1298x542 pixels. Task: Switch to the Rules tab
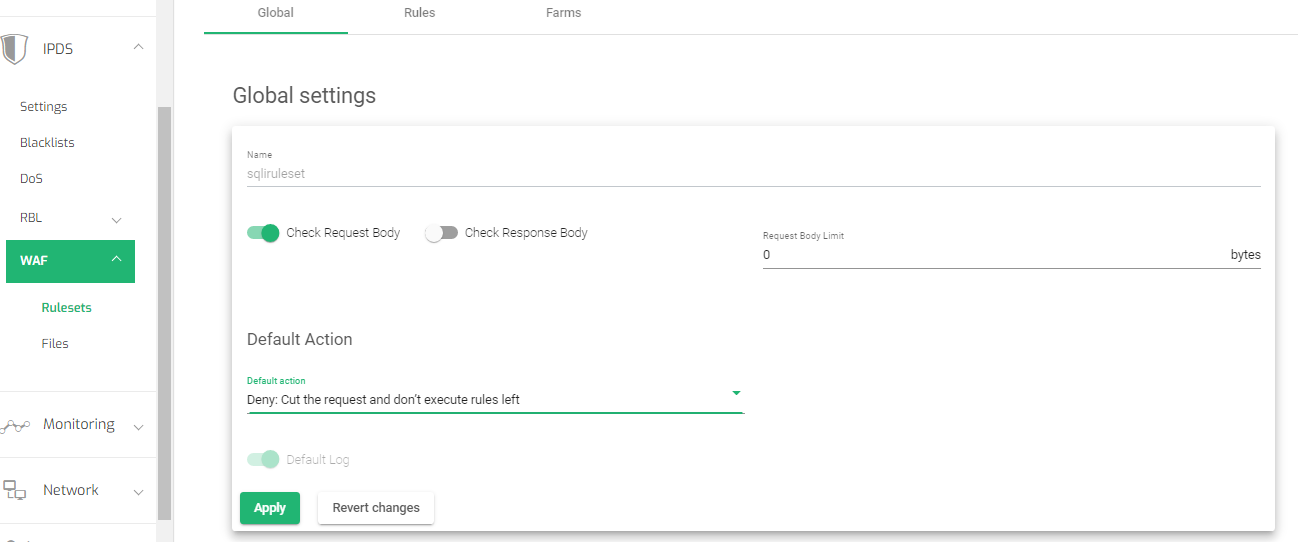(419, 14)
